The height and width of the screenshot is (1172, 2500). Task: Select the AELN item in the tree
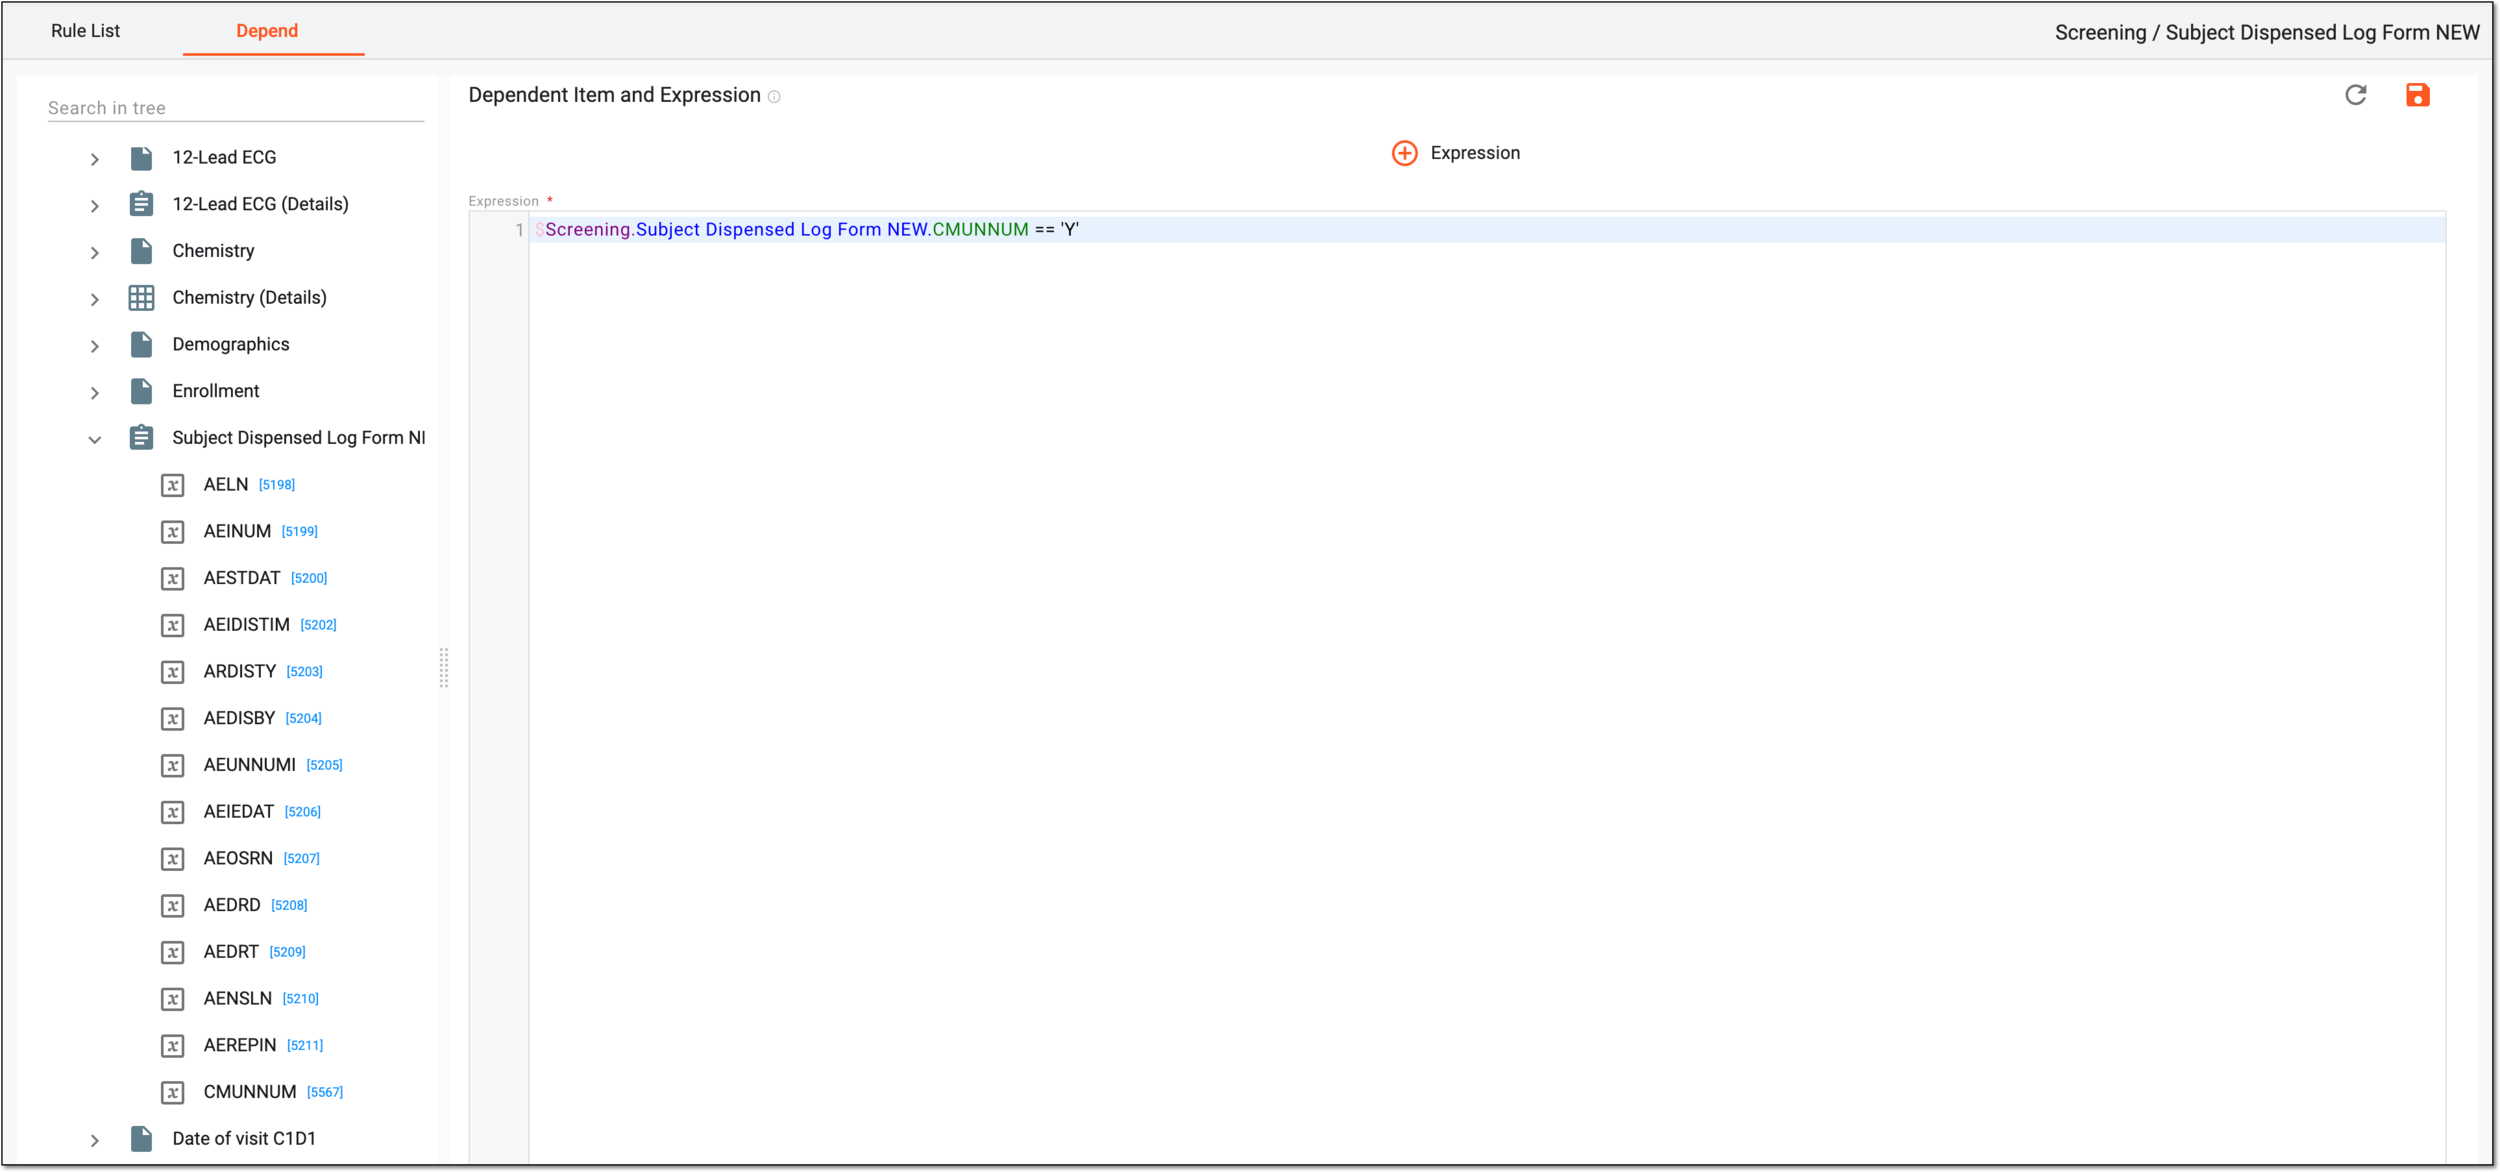tap(226, 485)
